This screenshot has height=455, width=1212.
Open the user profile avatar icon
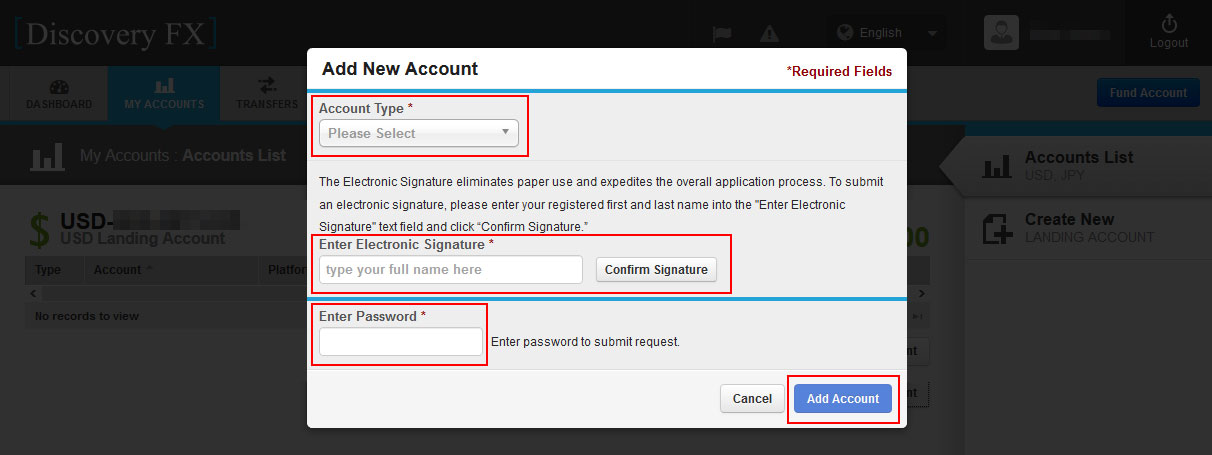click(1001, 33)
